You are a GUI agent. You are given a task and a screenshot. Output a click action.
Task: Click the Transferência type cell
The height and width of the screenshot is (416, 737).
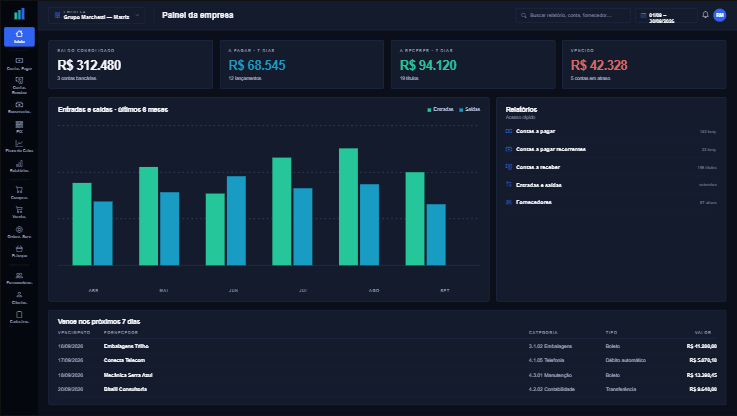(x=620, y=389)
